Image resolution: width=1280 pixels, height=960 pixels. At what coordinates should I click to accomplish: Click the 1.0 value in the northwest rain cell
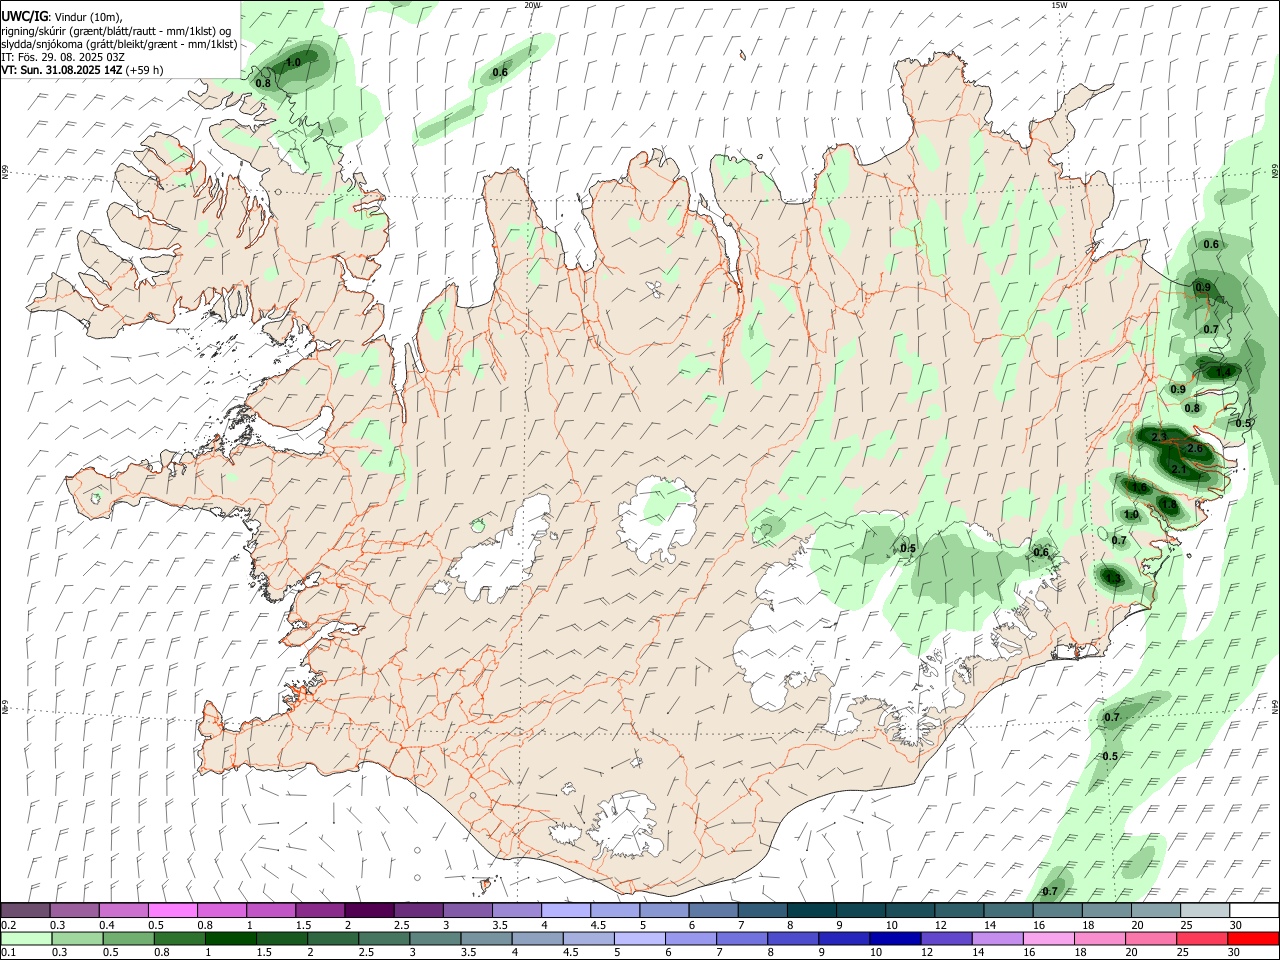point(293,62)
